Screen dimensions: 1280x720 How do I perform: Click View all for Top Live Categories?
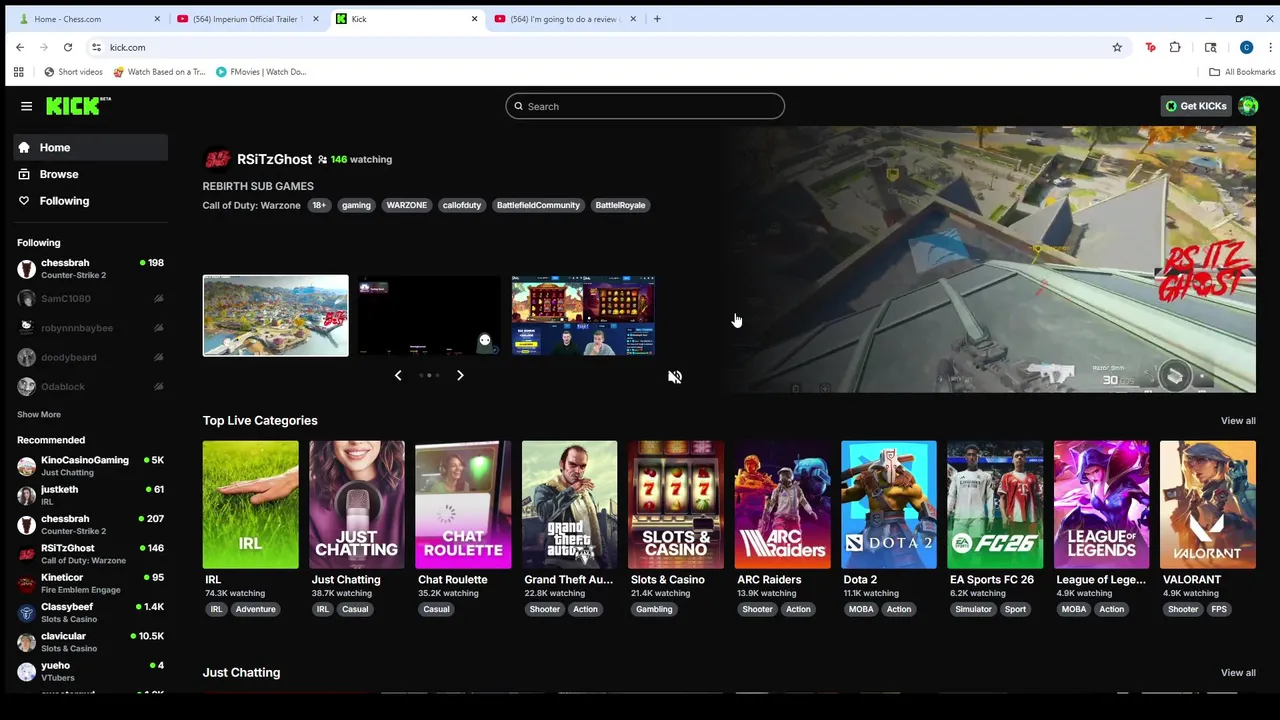click(x=1238, y=421)
